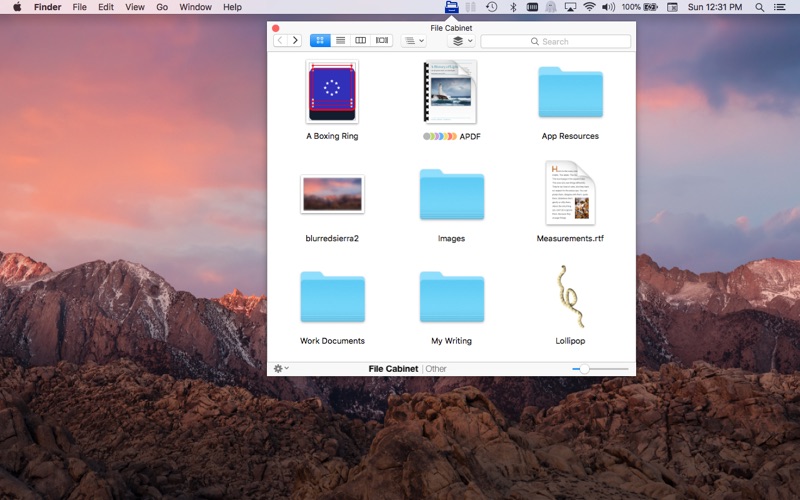Open Spotlight search magnifier icon
The image size is (800, 500).
pyautogui.click(x=759, y=7)
